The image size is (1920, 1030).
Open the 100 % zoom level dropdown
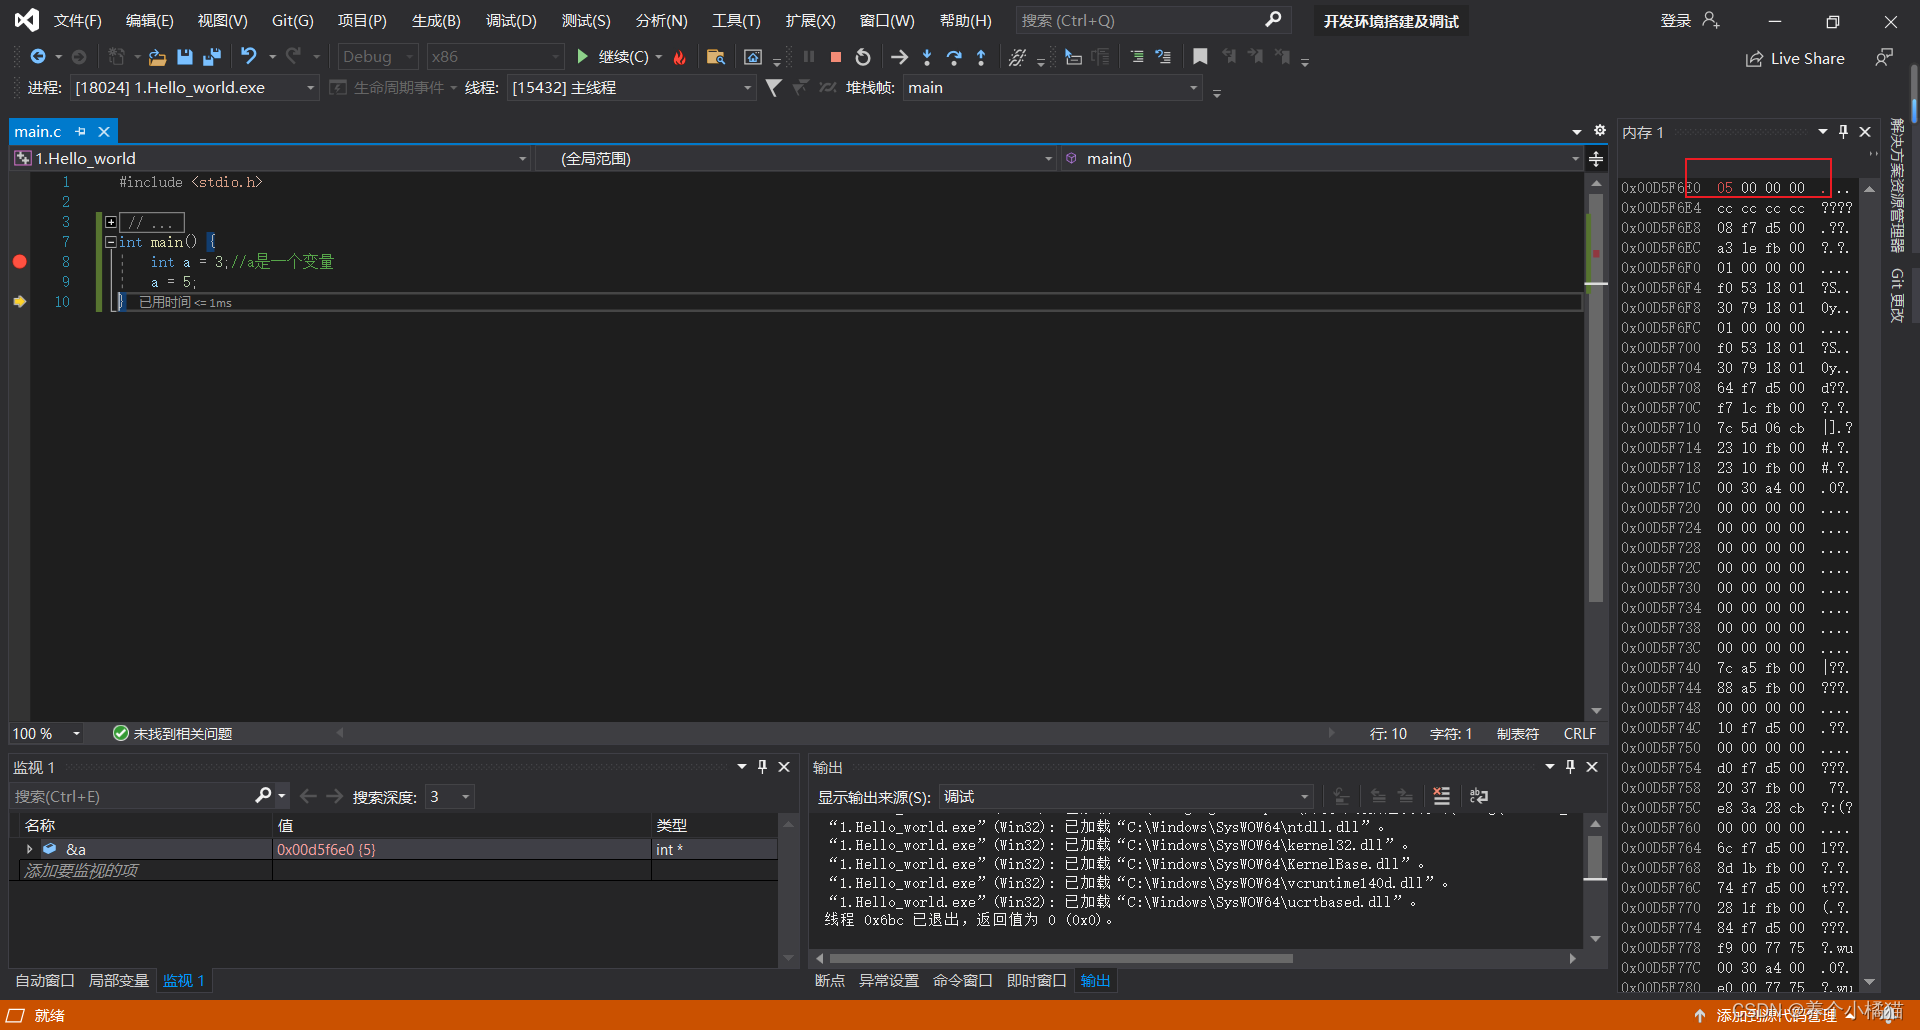(x=47, y=734)
